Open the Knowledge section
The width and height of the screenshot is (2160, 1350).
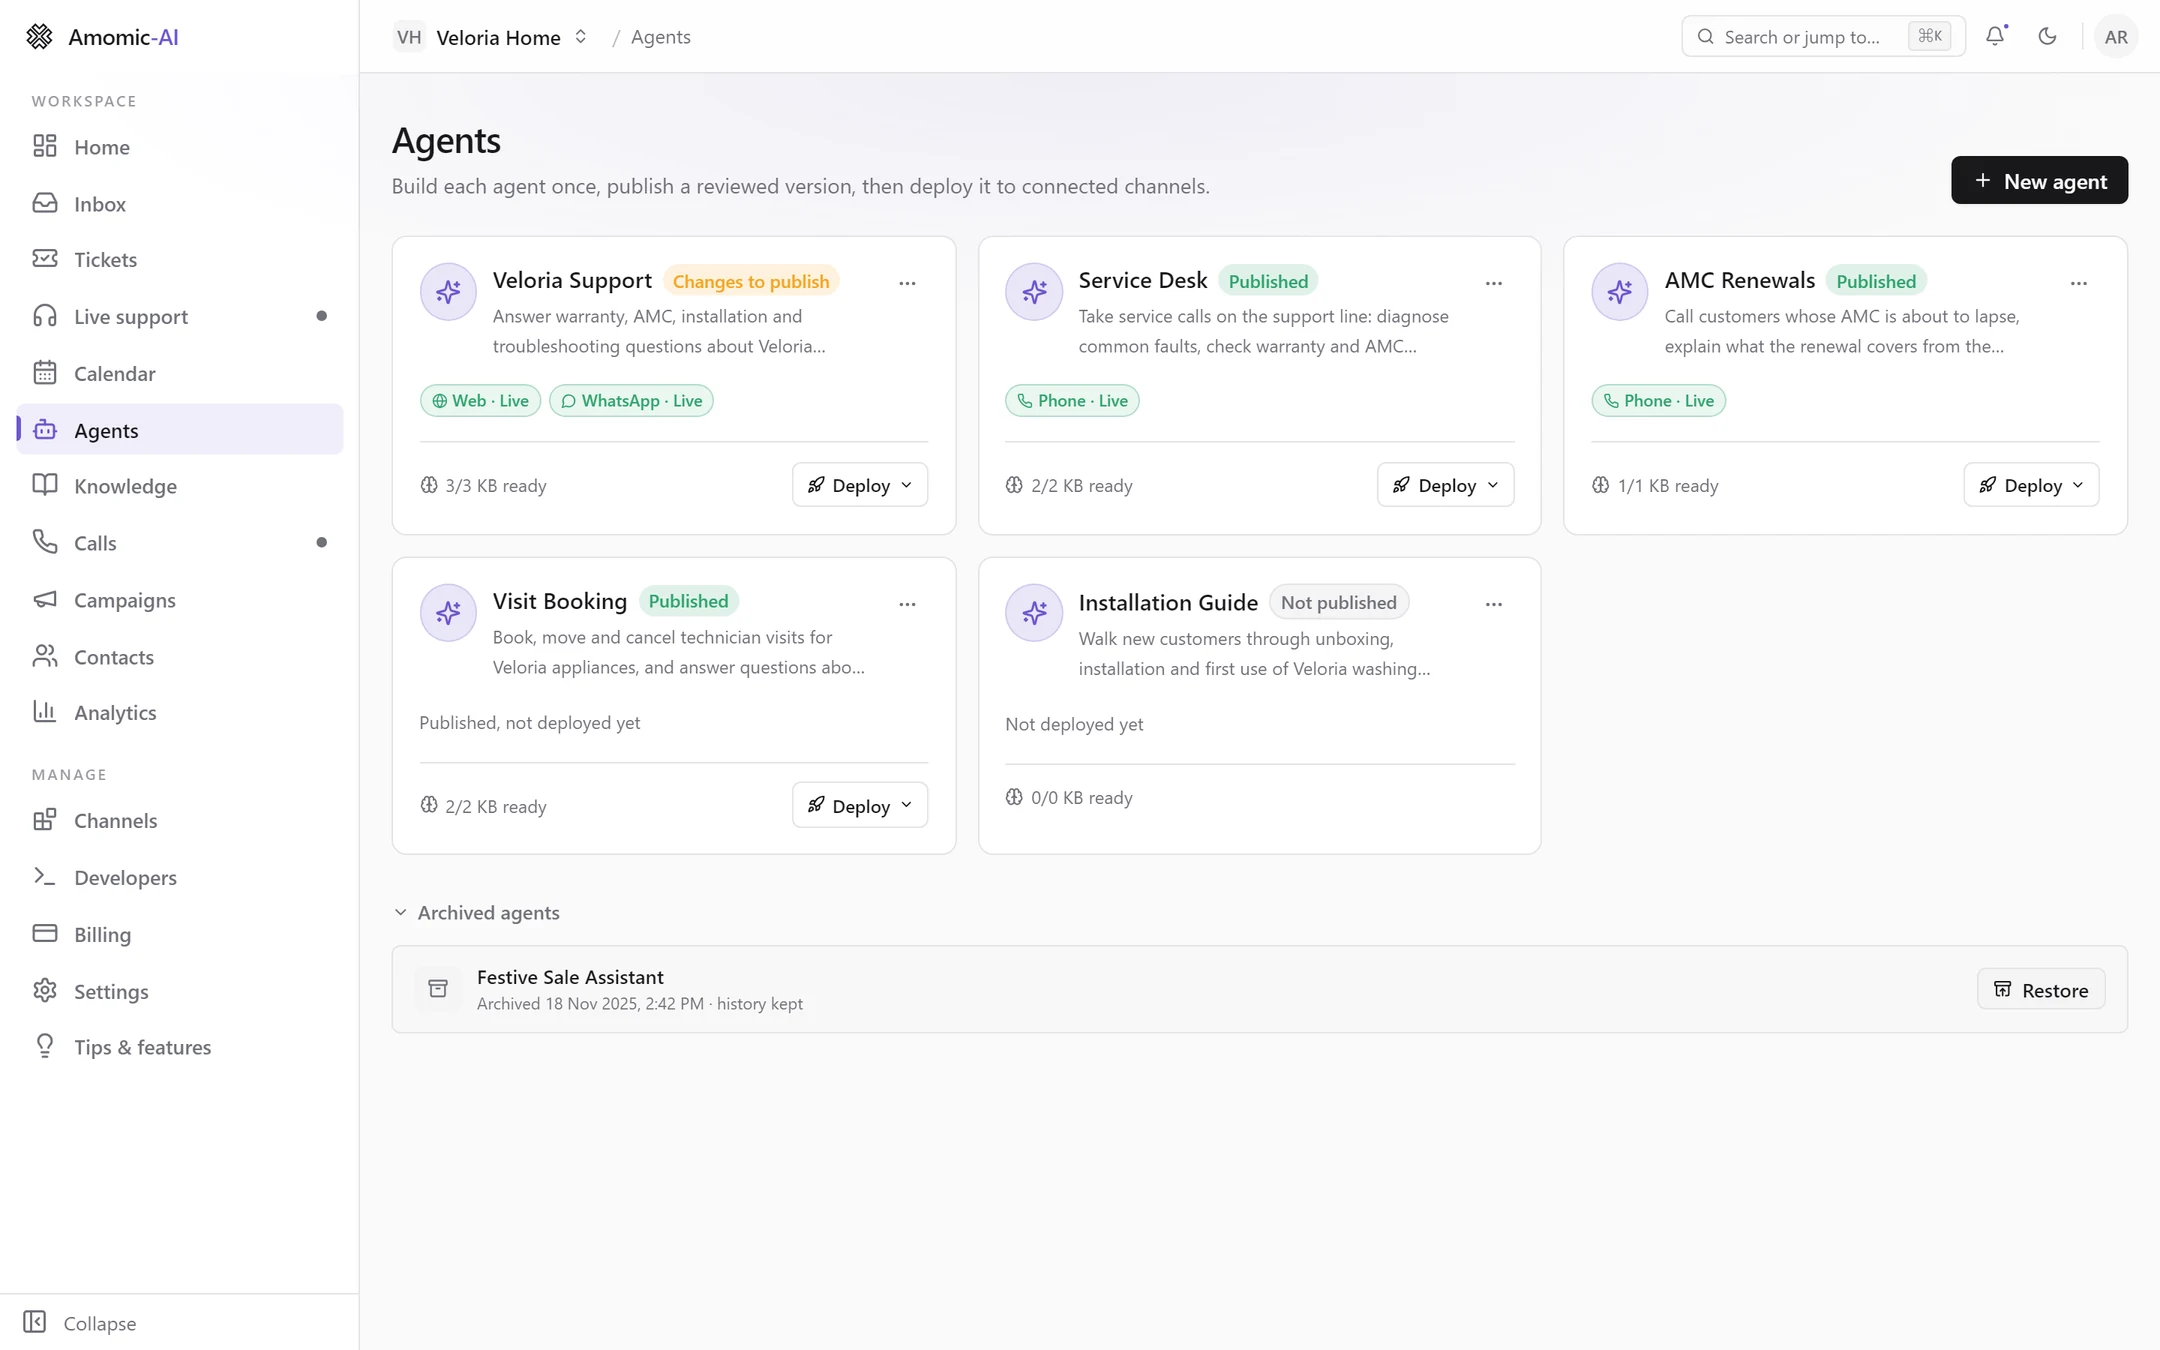[x=180, y=486]
